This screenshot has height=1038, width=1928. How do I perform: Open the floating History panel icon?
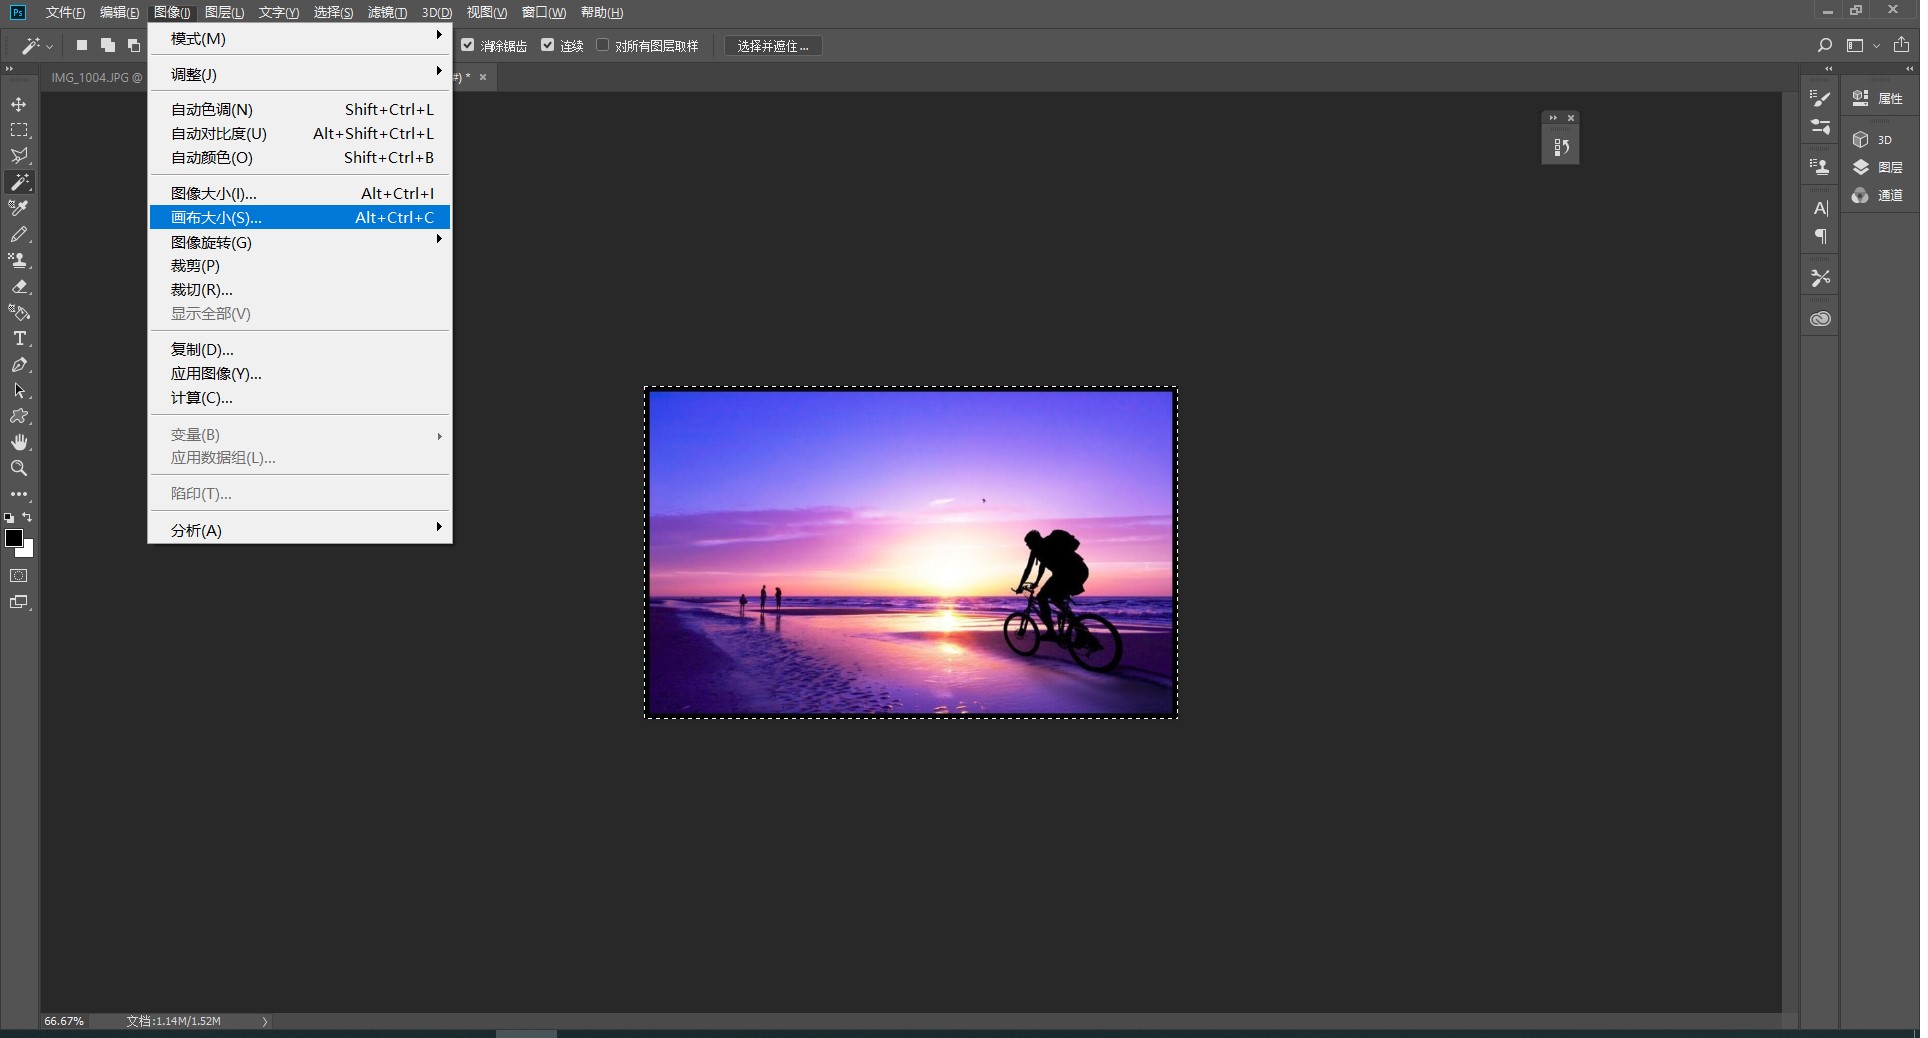pos(1561,147)
